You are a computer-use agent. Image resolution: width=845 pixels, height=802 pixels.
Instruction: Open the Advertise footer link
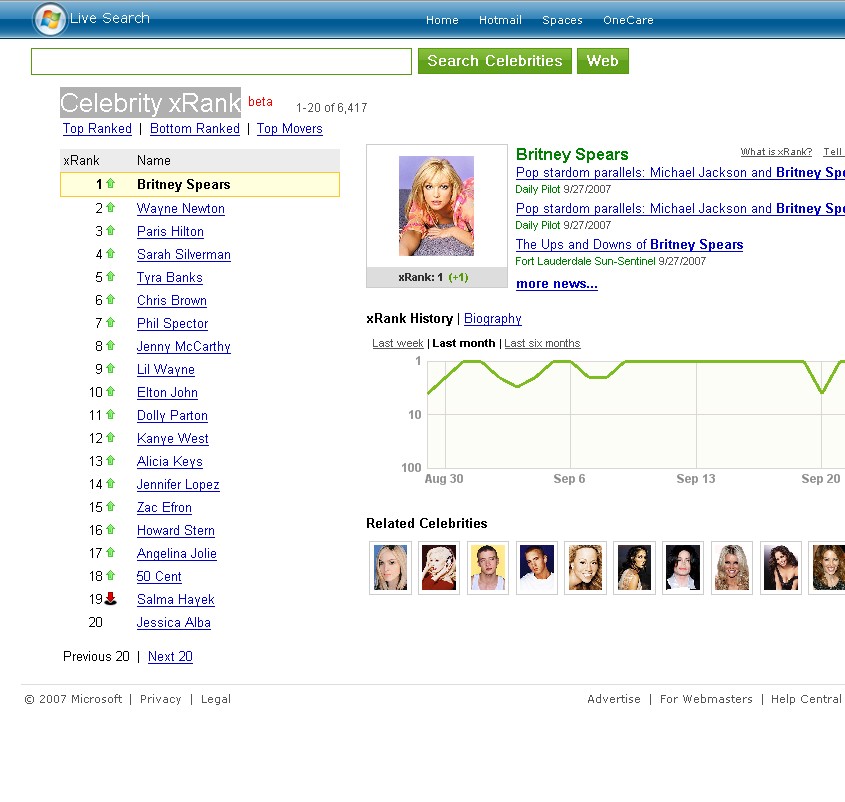614,699
